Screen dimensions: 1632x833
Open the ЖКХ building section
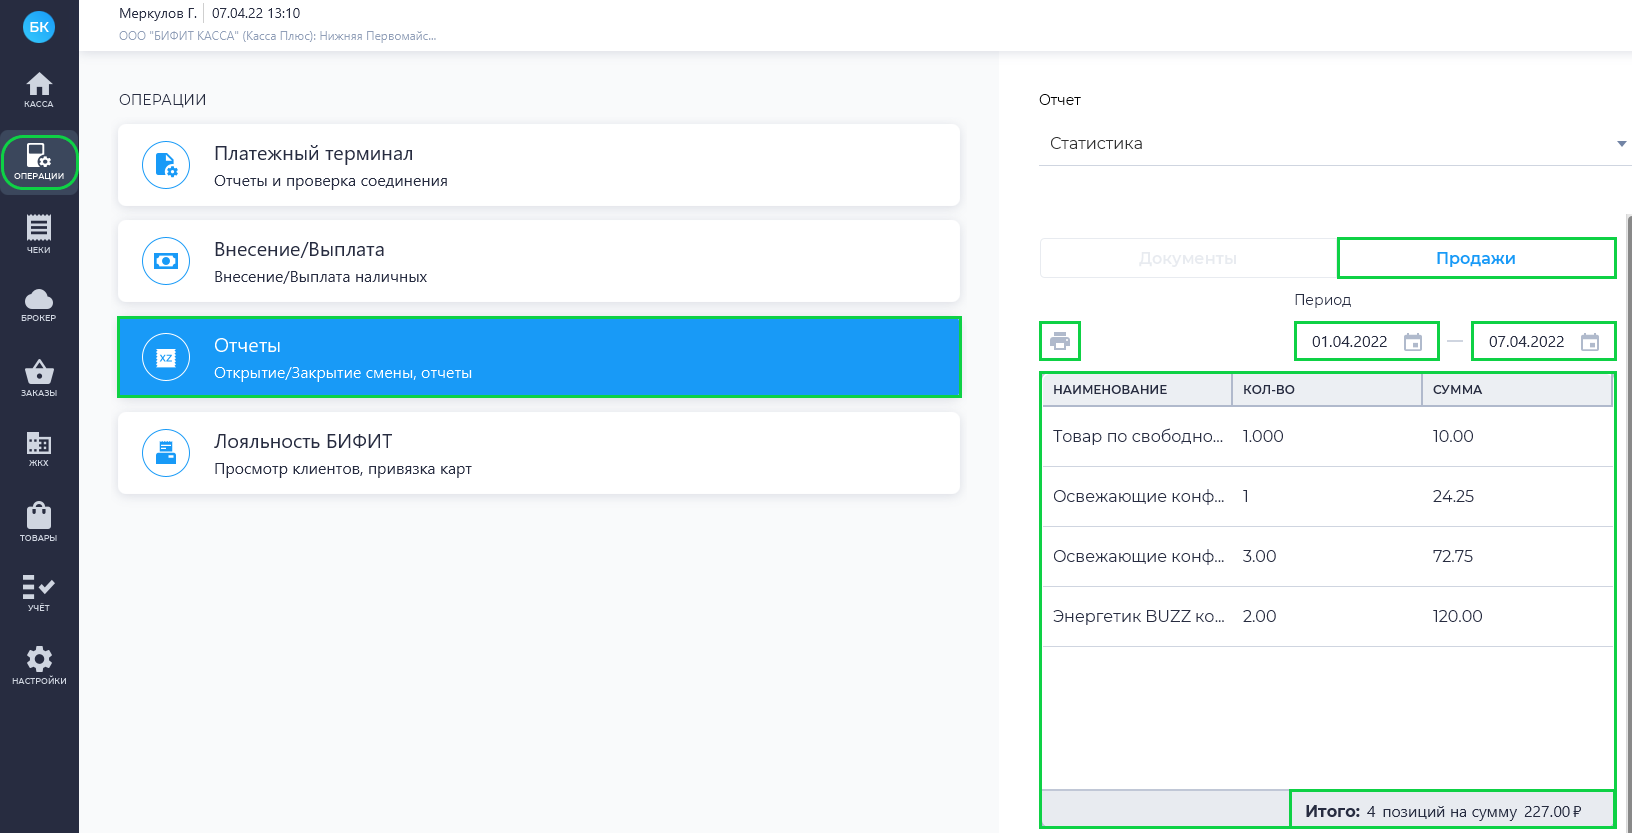(39, 449)
